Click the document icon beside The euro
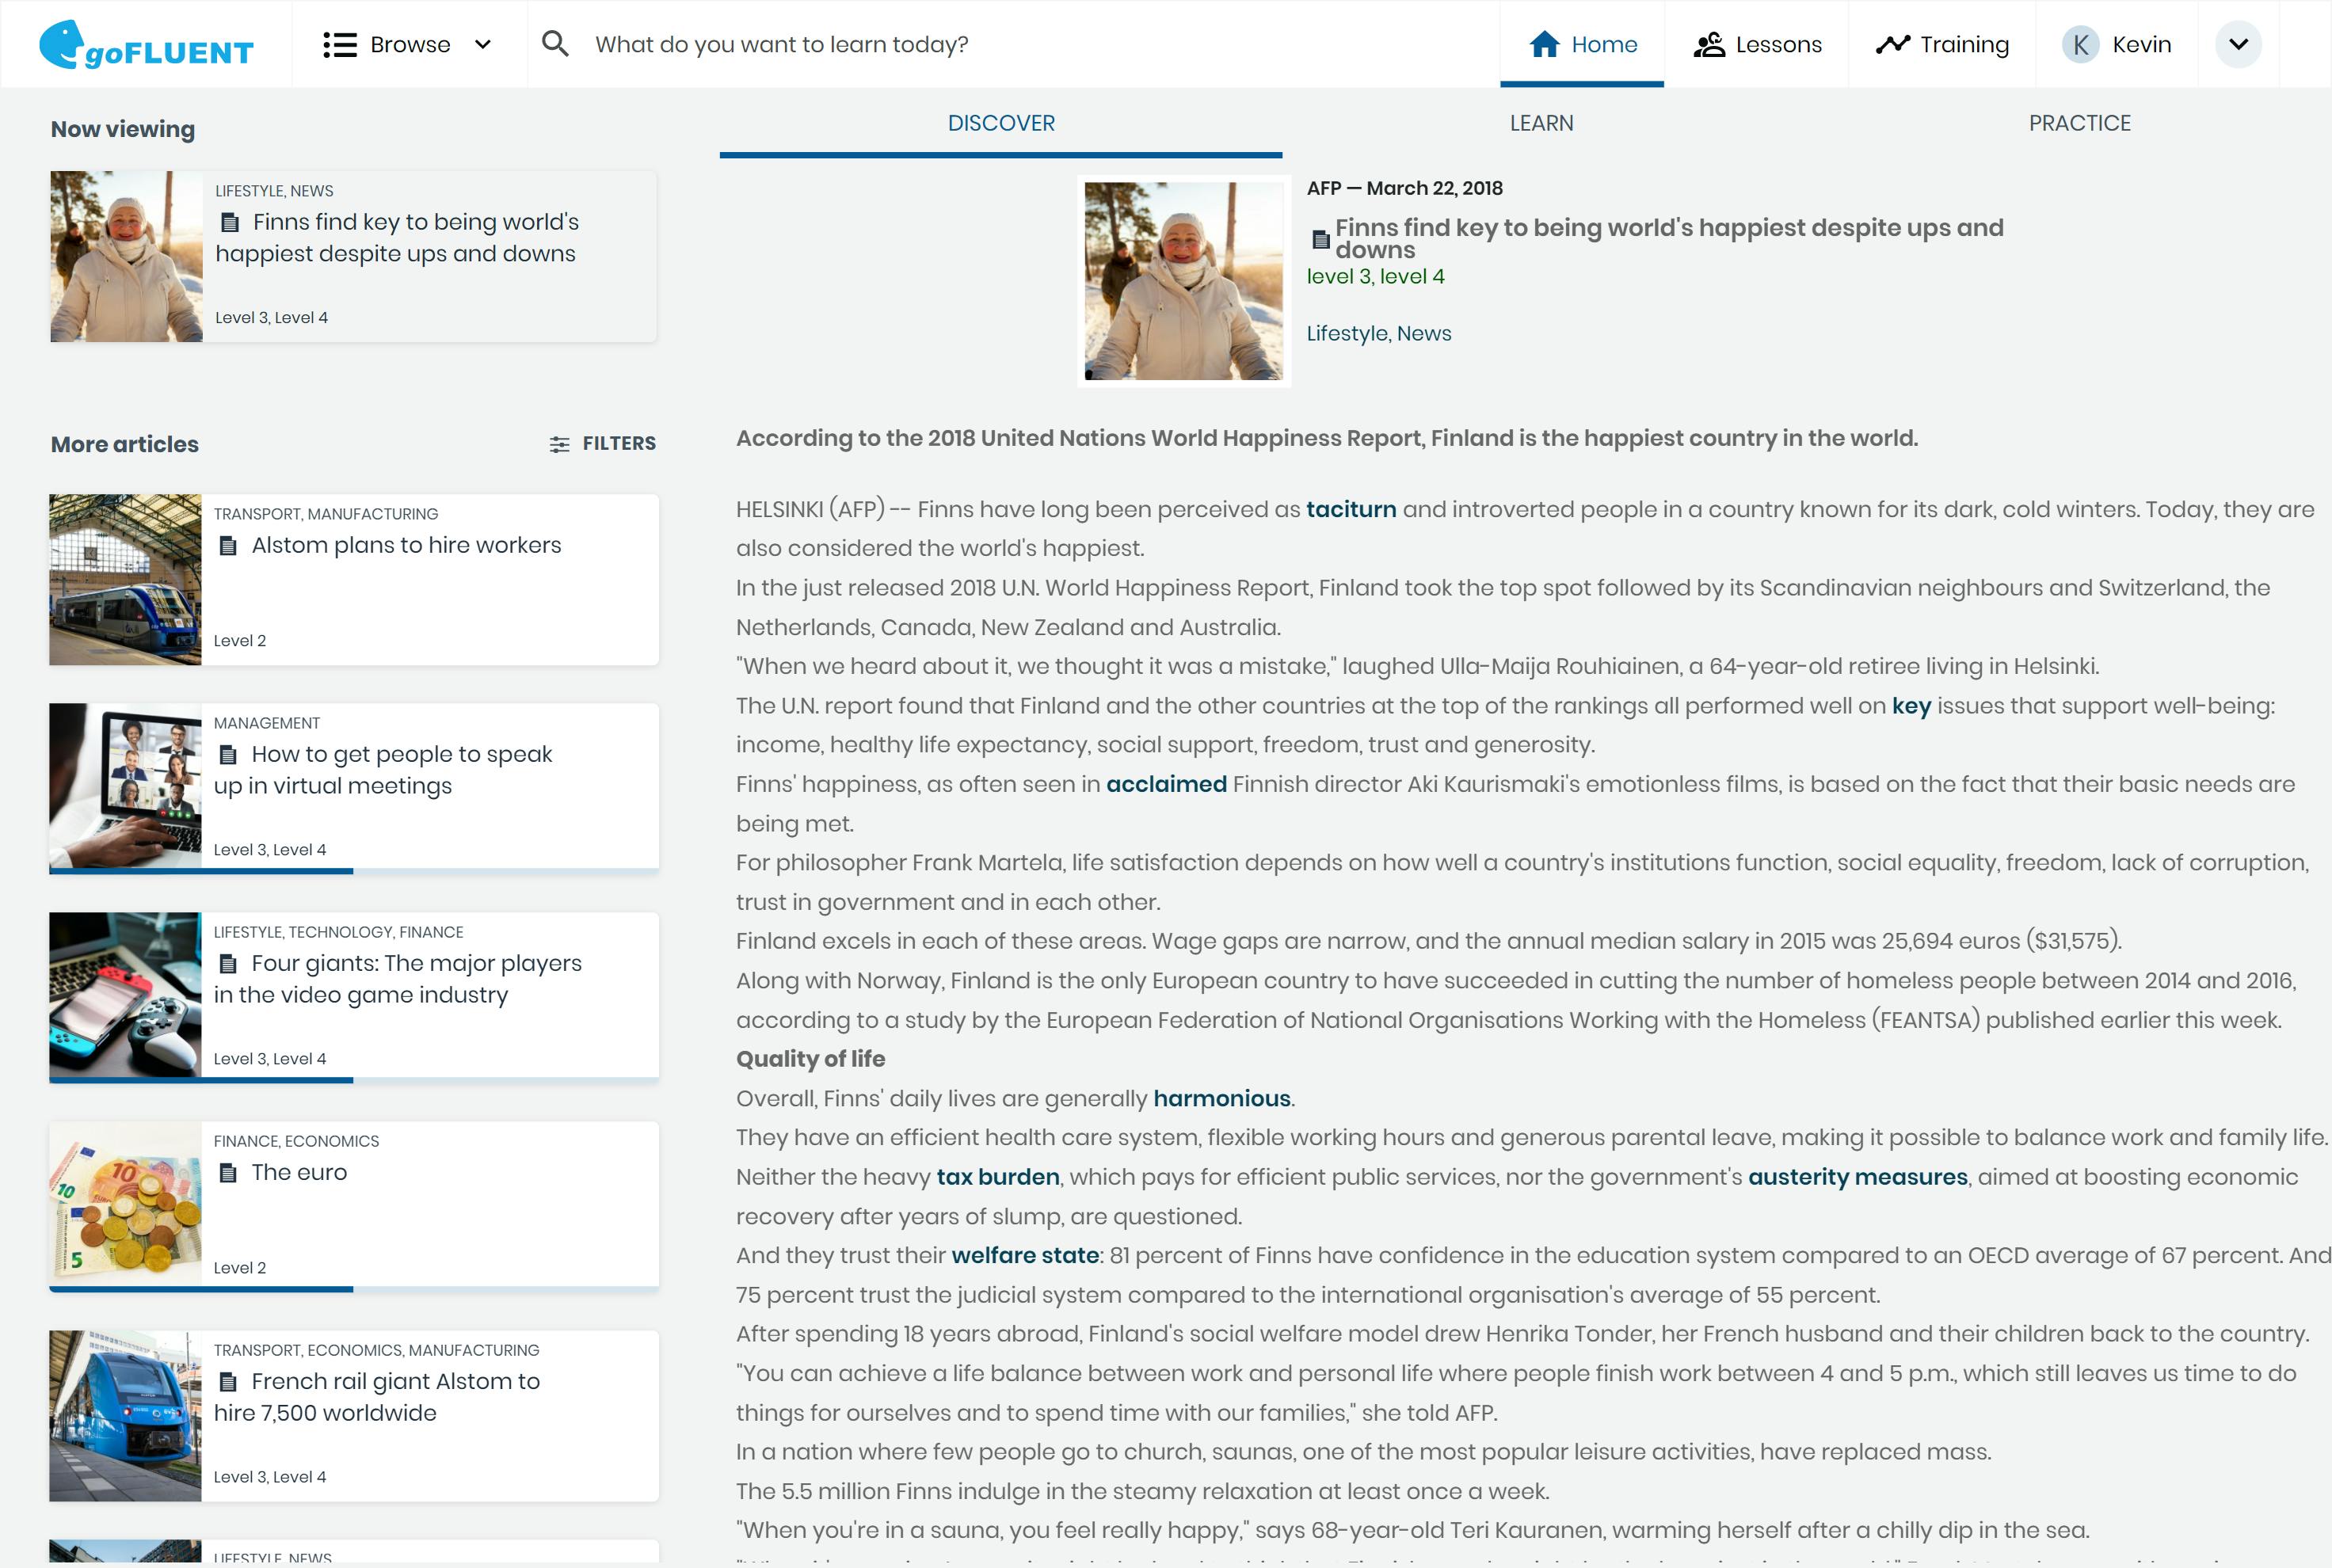Screen dimensions: 2332x1568 pyautogui.click(x=228, y=1173)
